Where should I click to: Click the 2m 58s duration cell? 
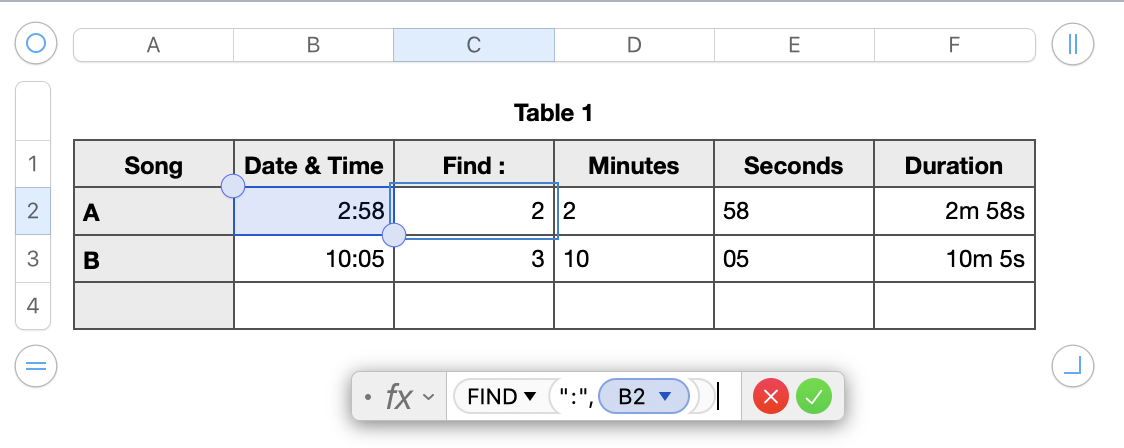pyautogui.click(x=954, y=211)
